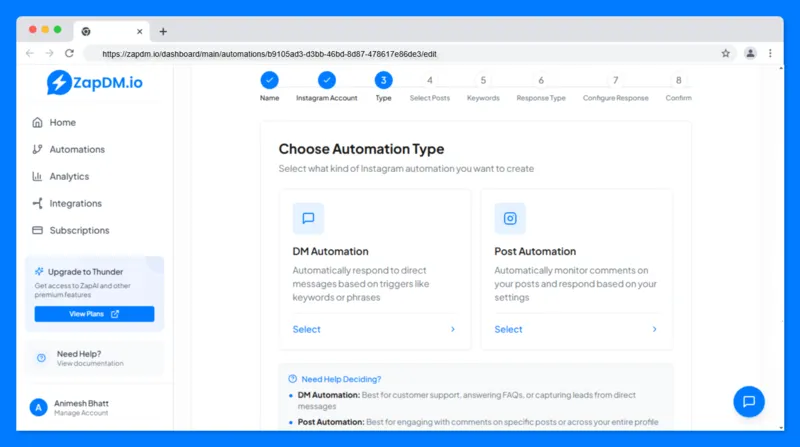Click step 3 Type circle
The width and height of the screenshot is (800, 447).
(x=384, y=80)
